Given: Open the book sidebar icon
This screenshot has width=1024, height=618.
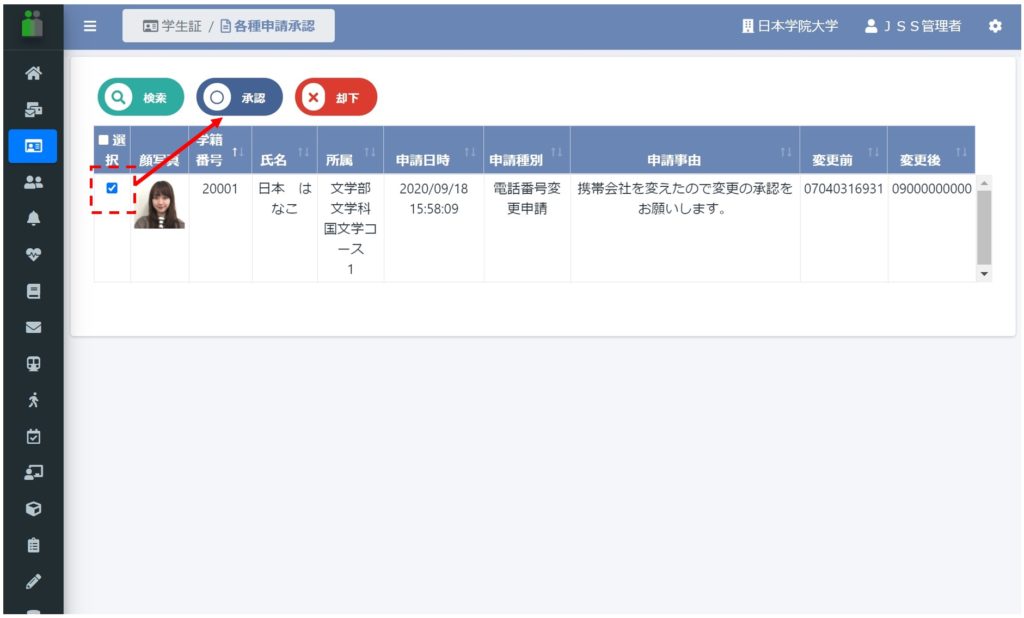Looking at the screenshot, I should [x=33, y=291].
